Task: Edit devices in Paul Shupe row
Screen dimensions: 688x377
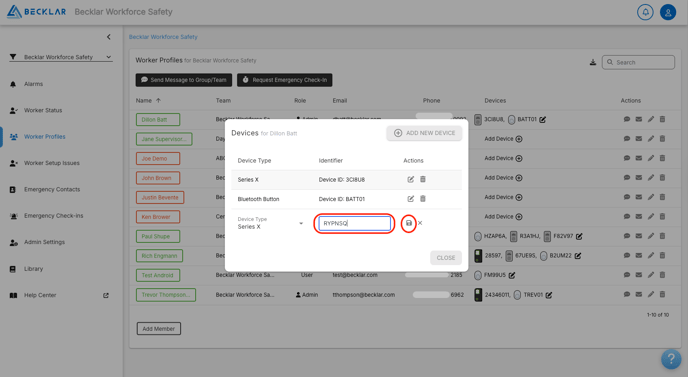Action: coord(579,236)
